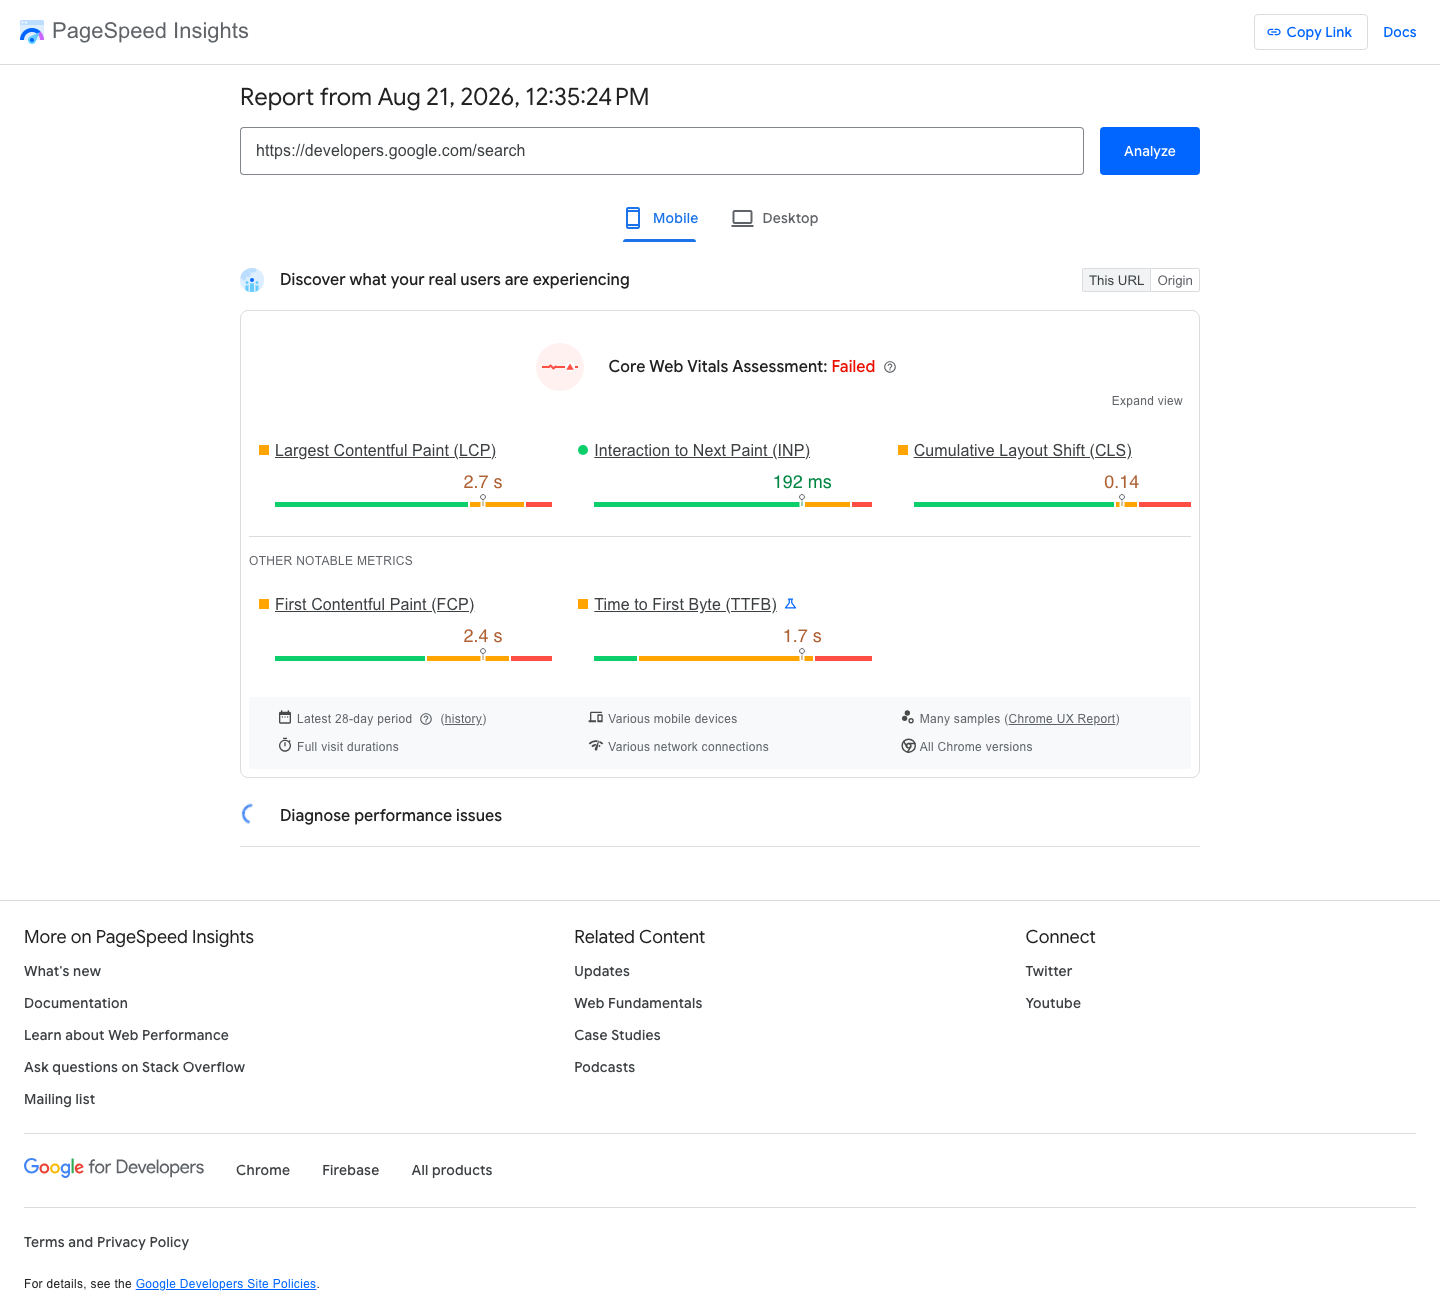The width and height of the screenshot is (1440, 1316).
Task: Open the Docs link in header
Action: (x=1400, y=32)
